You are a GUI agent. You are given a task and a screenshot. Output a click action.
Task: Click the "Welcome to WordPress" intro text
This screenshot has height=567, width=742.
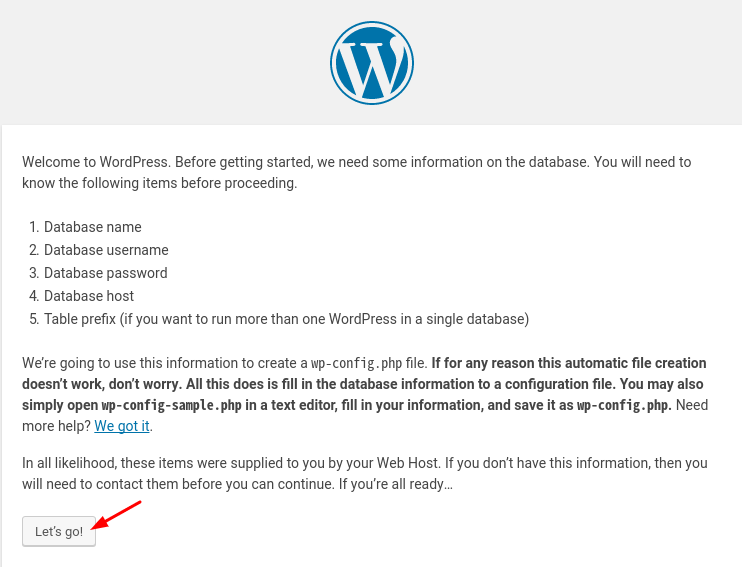click(x=356, y=172)
